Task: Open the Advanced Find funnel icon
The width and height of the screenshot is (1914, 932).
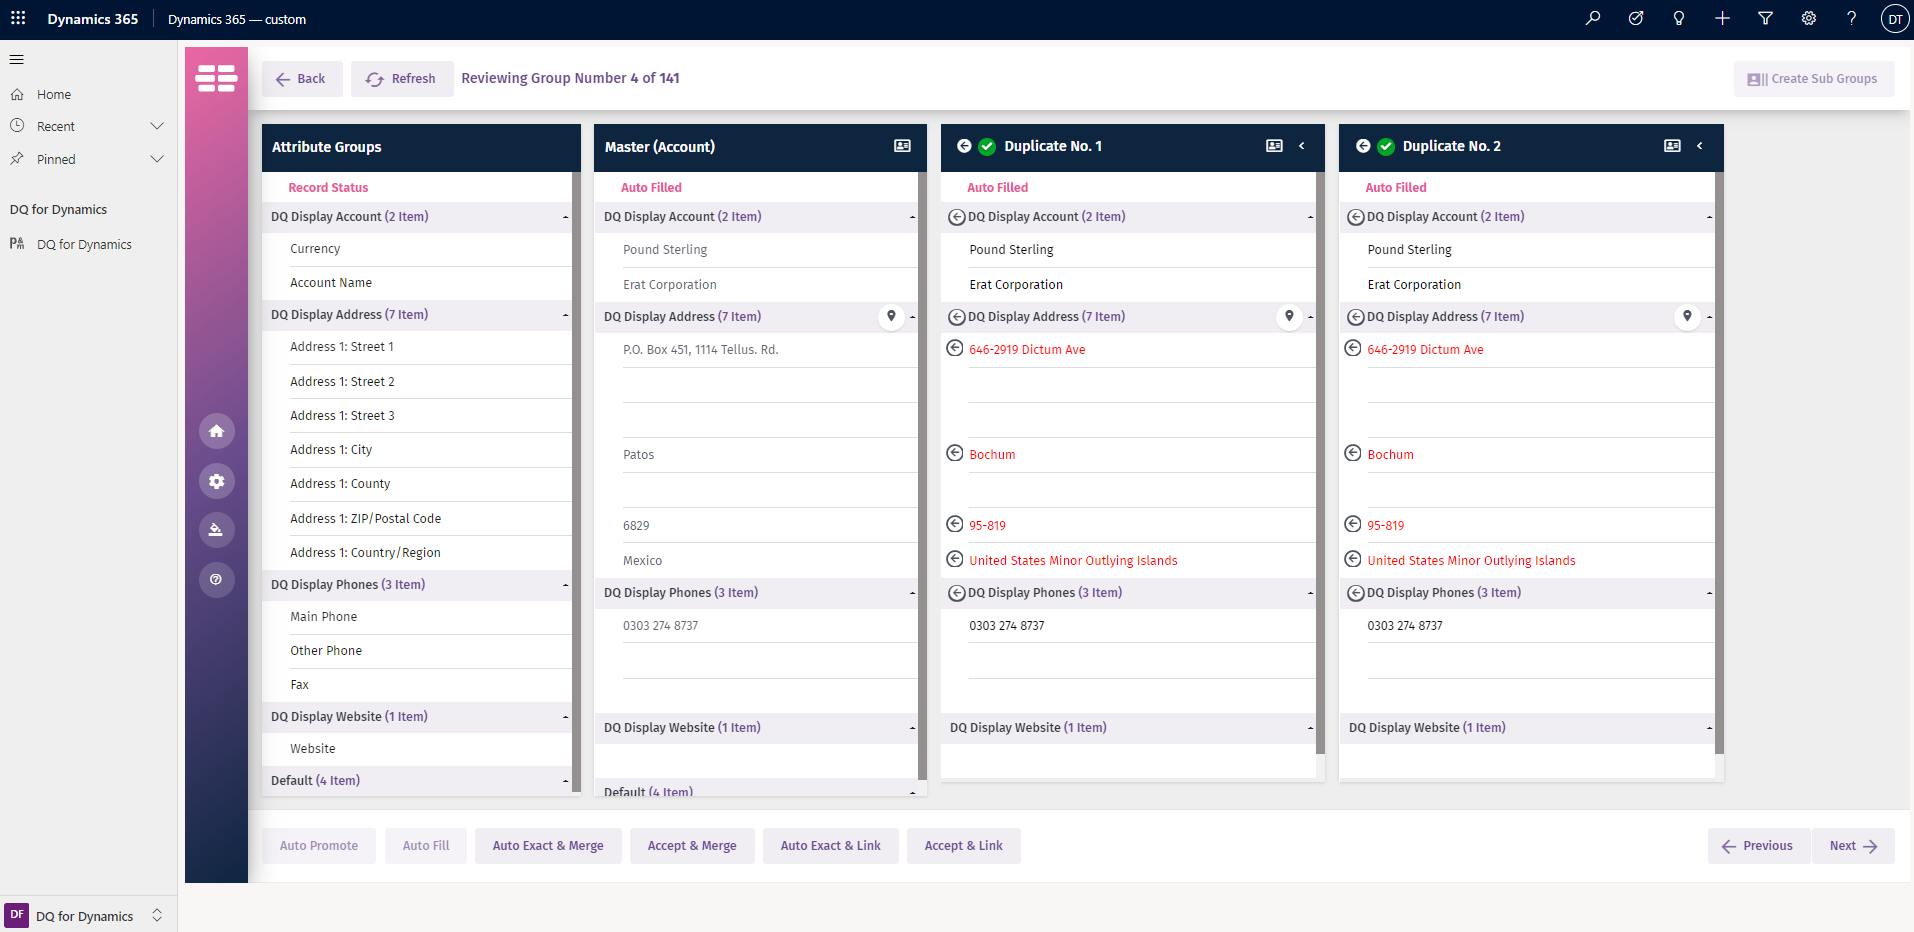Action: [1765, 18]
